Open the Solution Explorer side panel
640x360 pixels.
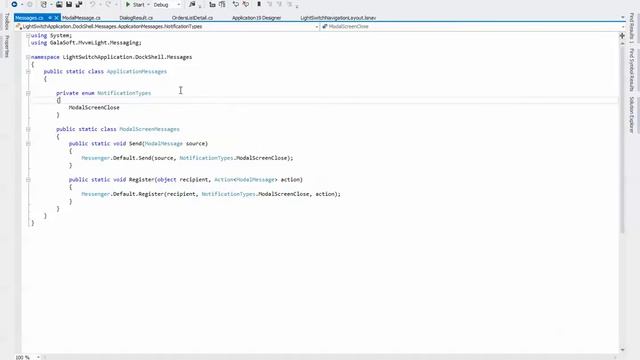click(631, 115)
